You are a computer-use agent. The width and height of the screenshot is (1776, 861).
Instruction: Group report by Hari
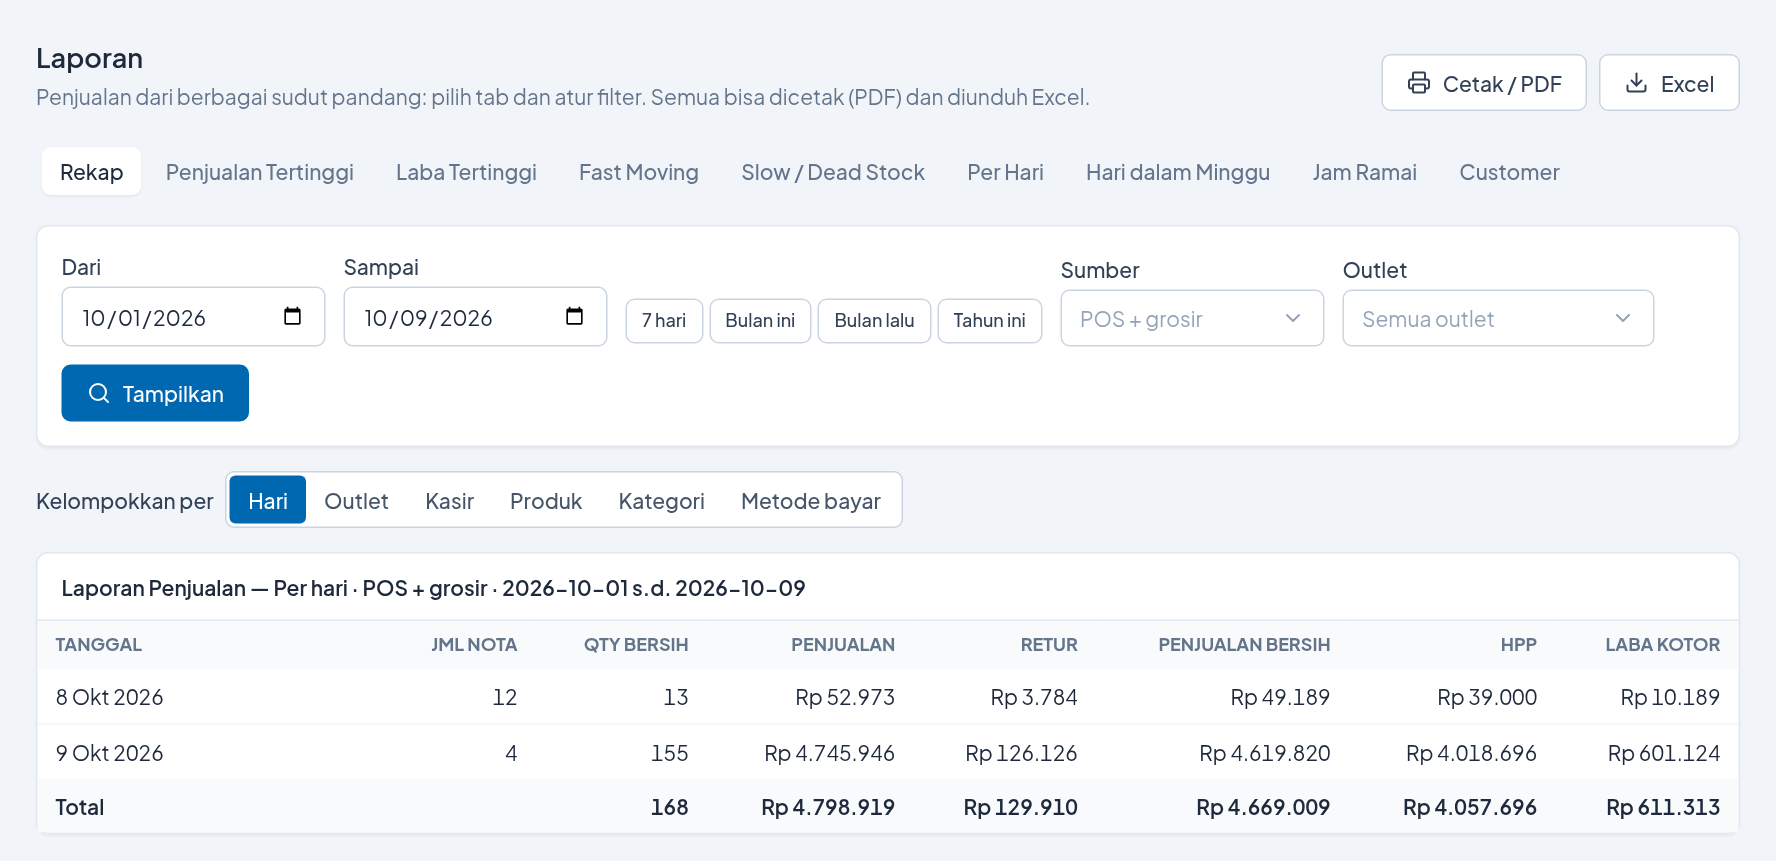tap(268, 500)
